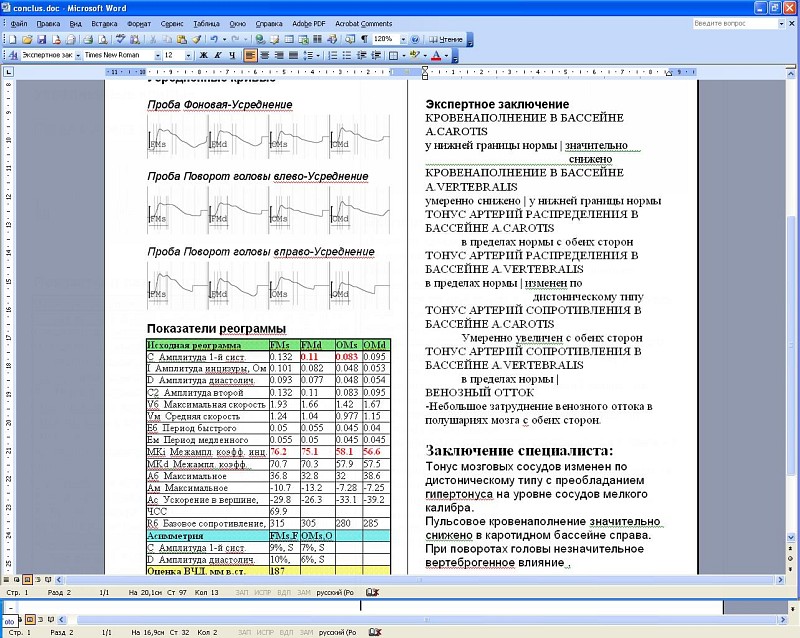Open the Acrobat Comments menu
Image resolution: width=800 pixels, height=638 pixels.
point(363,23)
